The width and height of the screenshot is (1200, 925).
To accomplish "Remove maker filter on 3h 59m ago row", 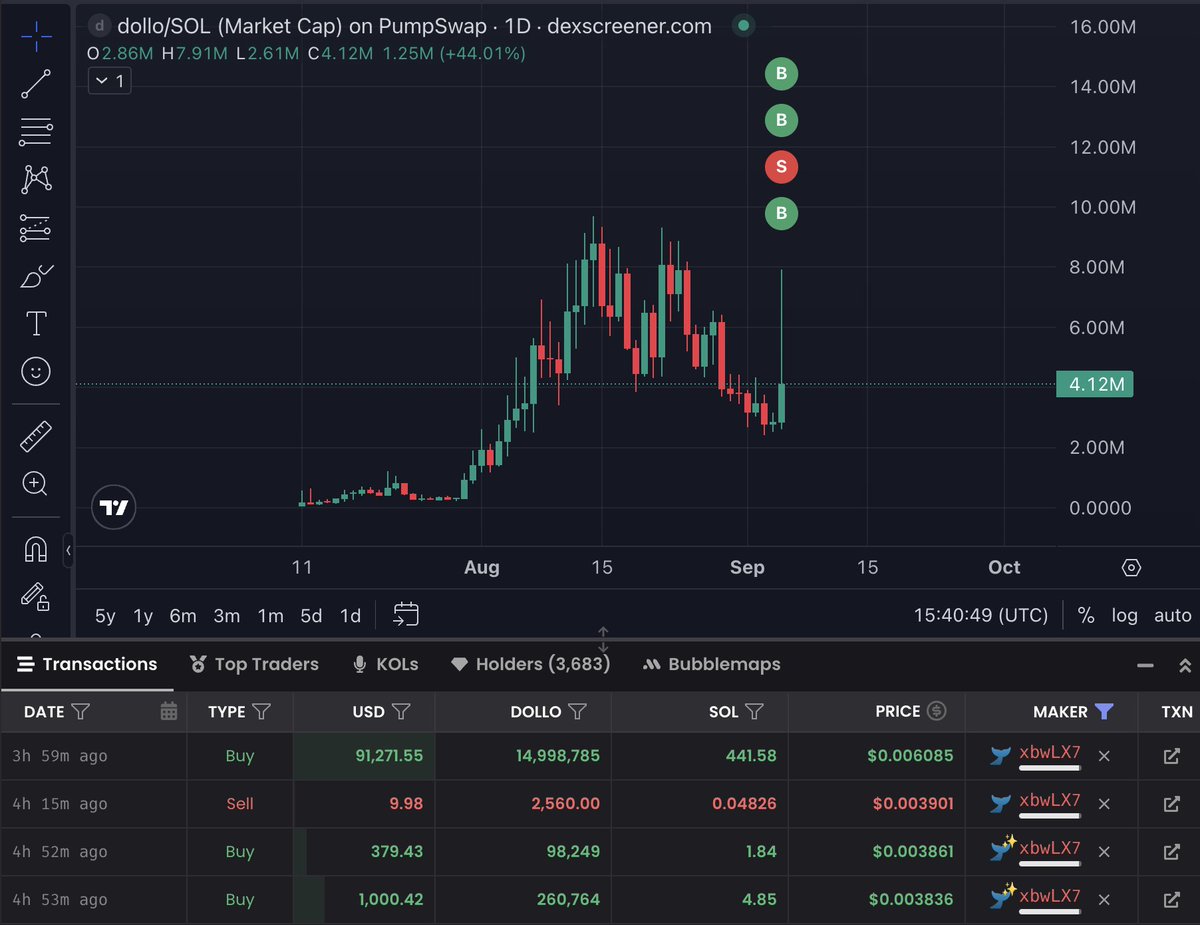I will pos(1104,756).
